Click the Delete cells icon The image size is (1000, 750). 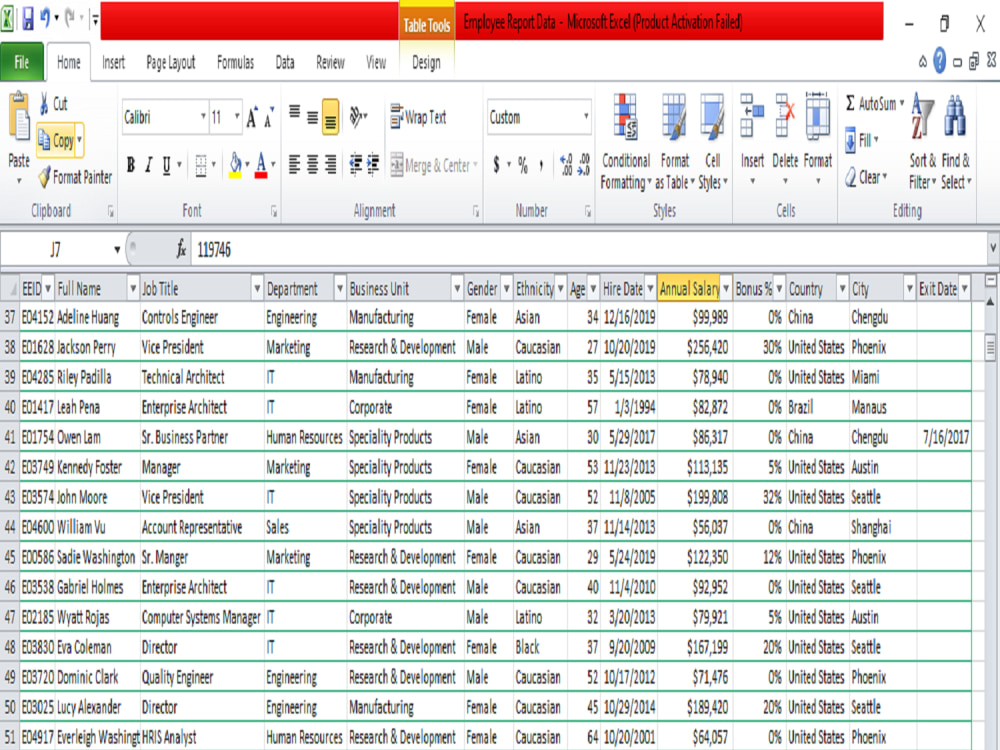(785, 116)
